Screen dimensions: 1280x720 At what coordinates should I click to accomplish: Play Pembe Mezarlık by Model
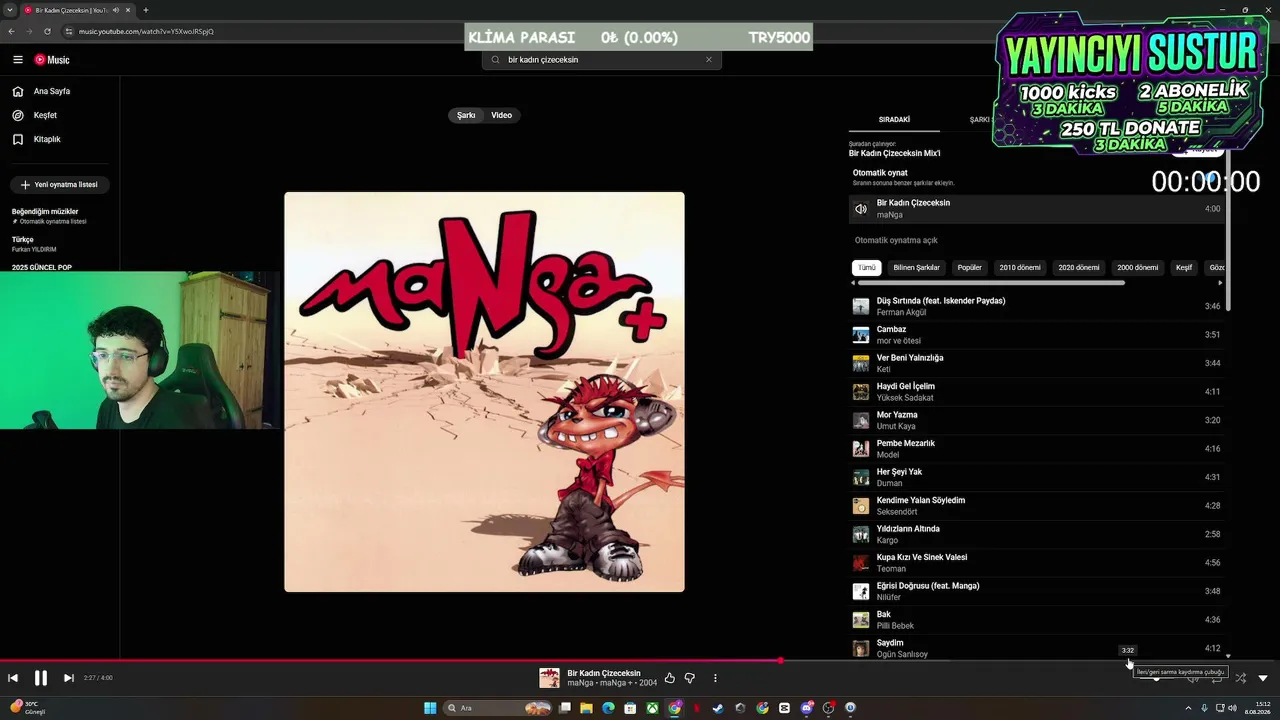(x=1036, y=449)
